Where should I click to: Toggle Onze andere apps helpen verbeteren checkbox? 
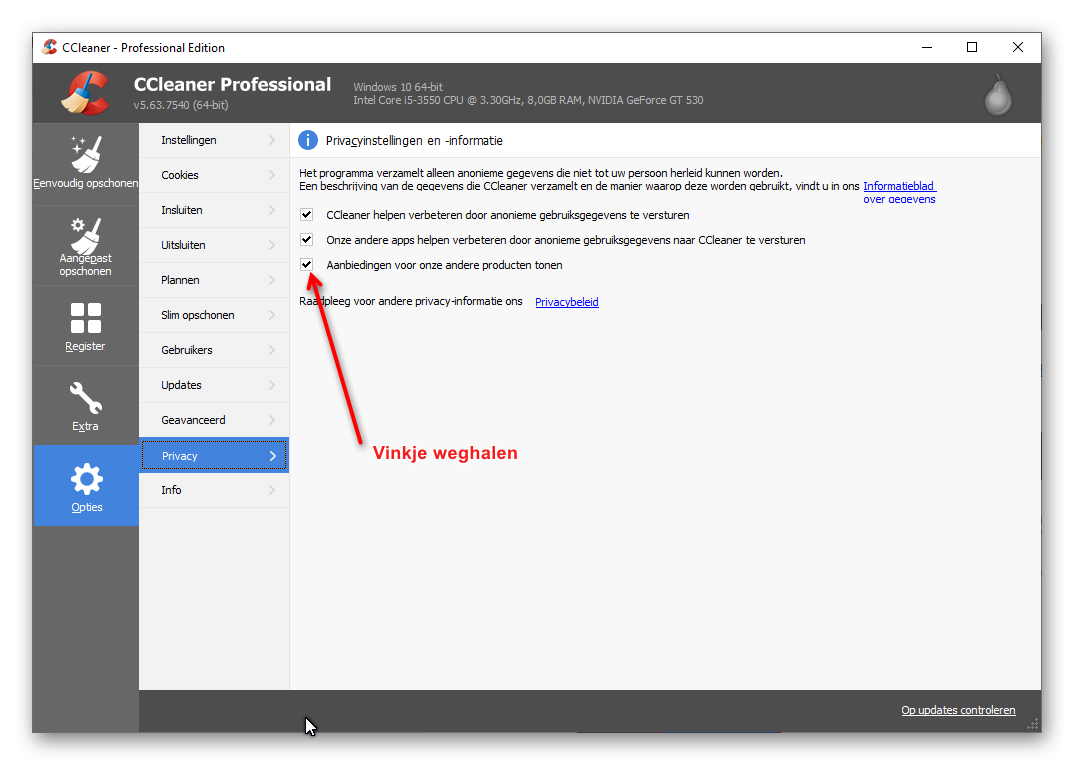[x=307, y=240]
